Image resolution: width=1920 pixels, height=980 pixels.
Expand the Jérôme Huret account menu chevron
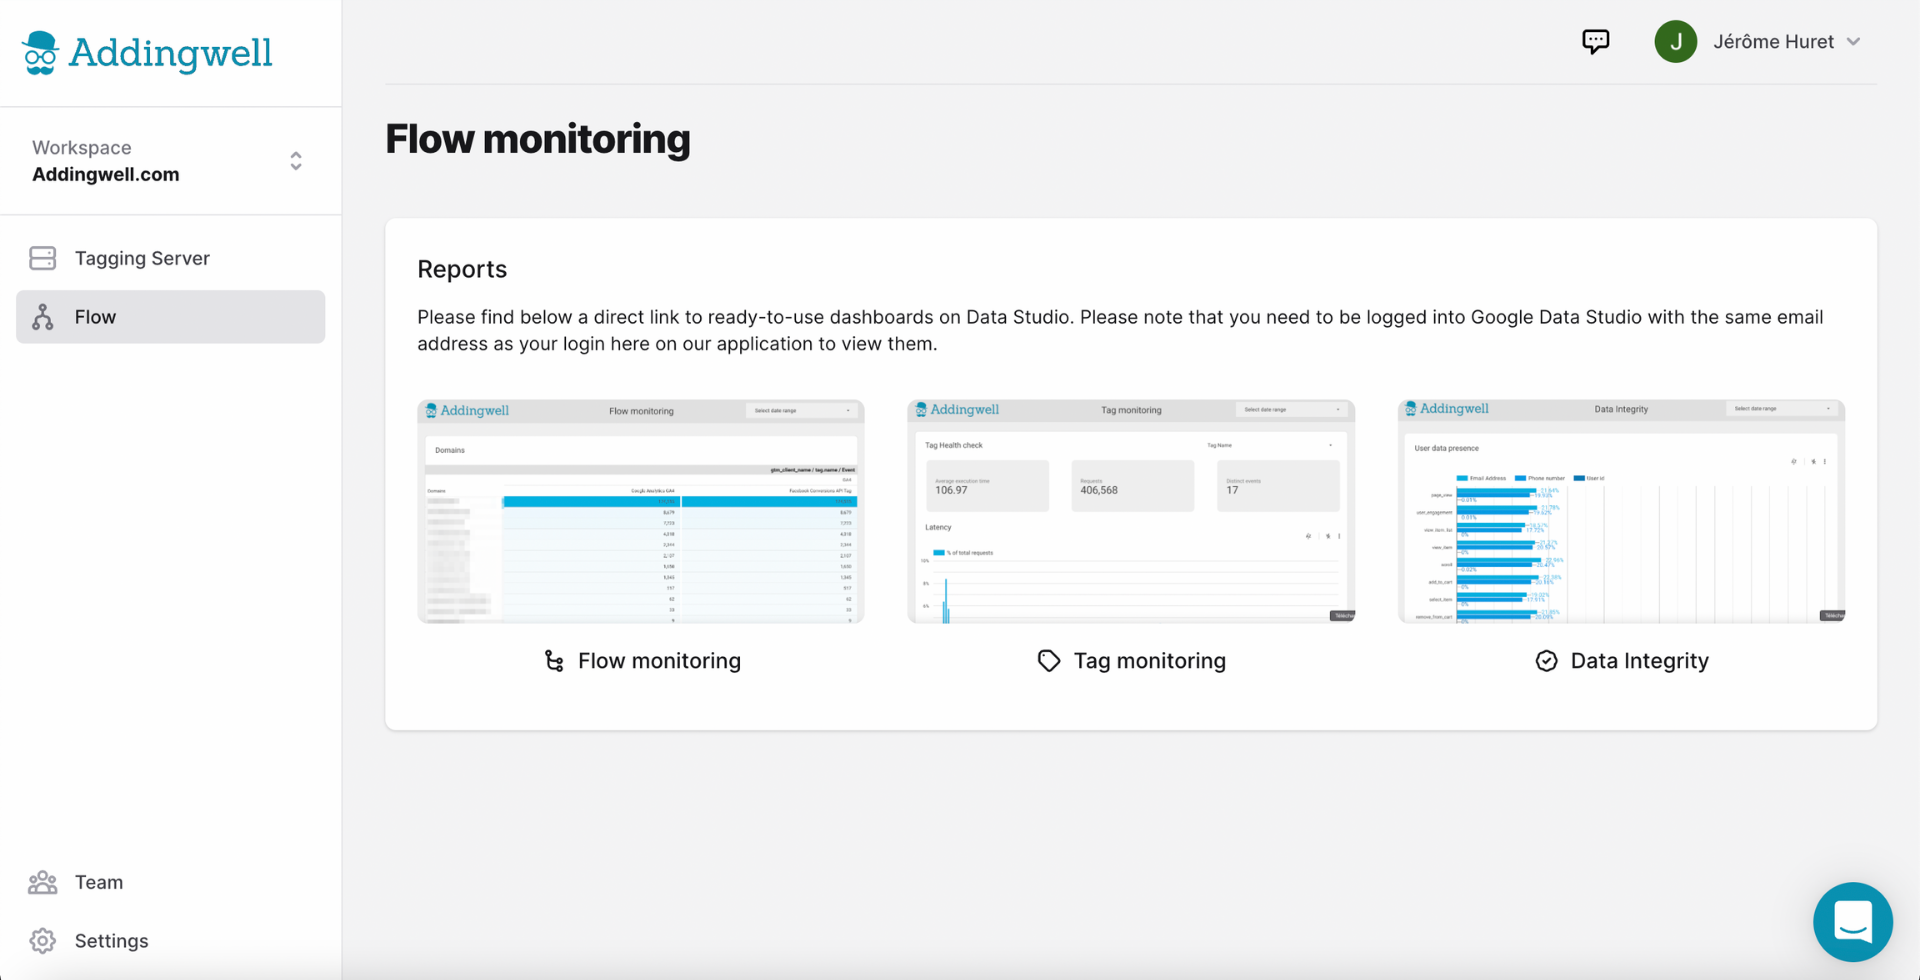pyautogui.click(x=1853, y=42)
